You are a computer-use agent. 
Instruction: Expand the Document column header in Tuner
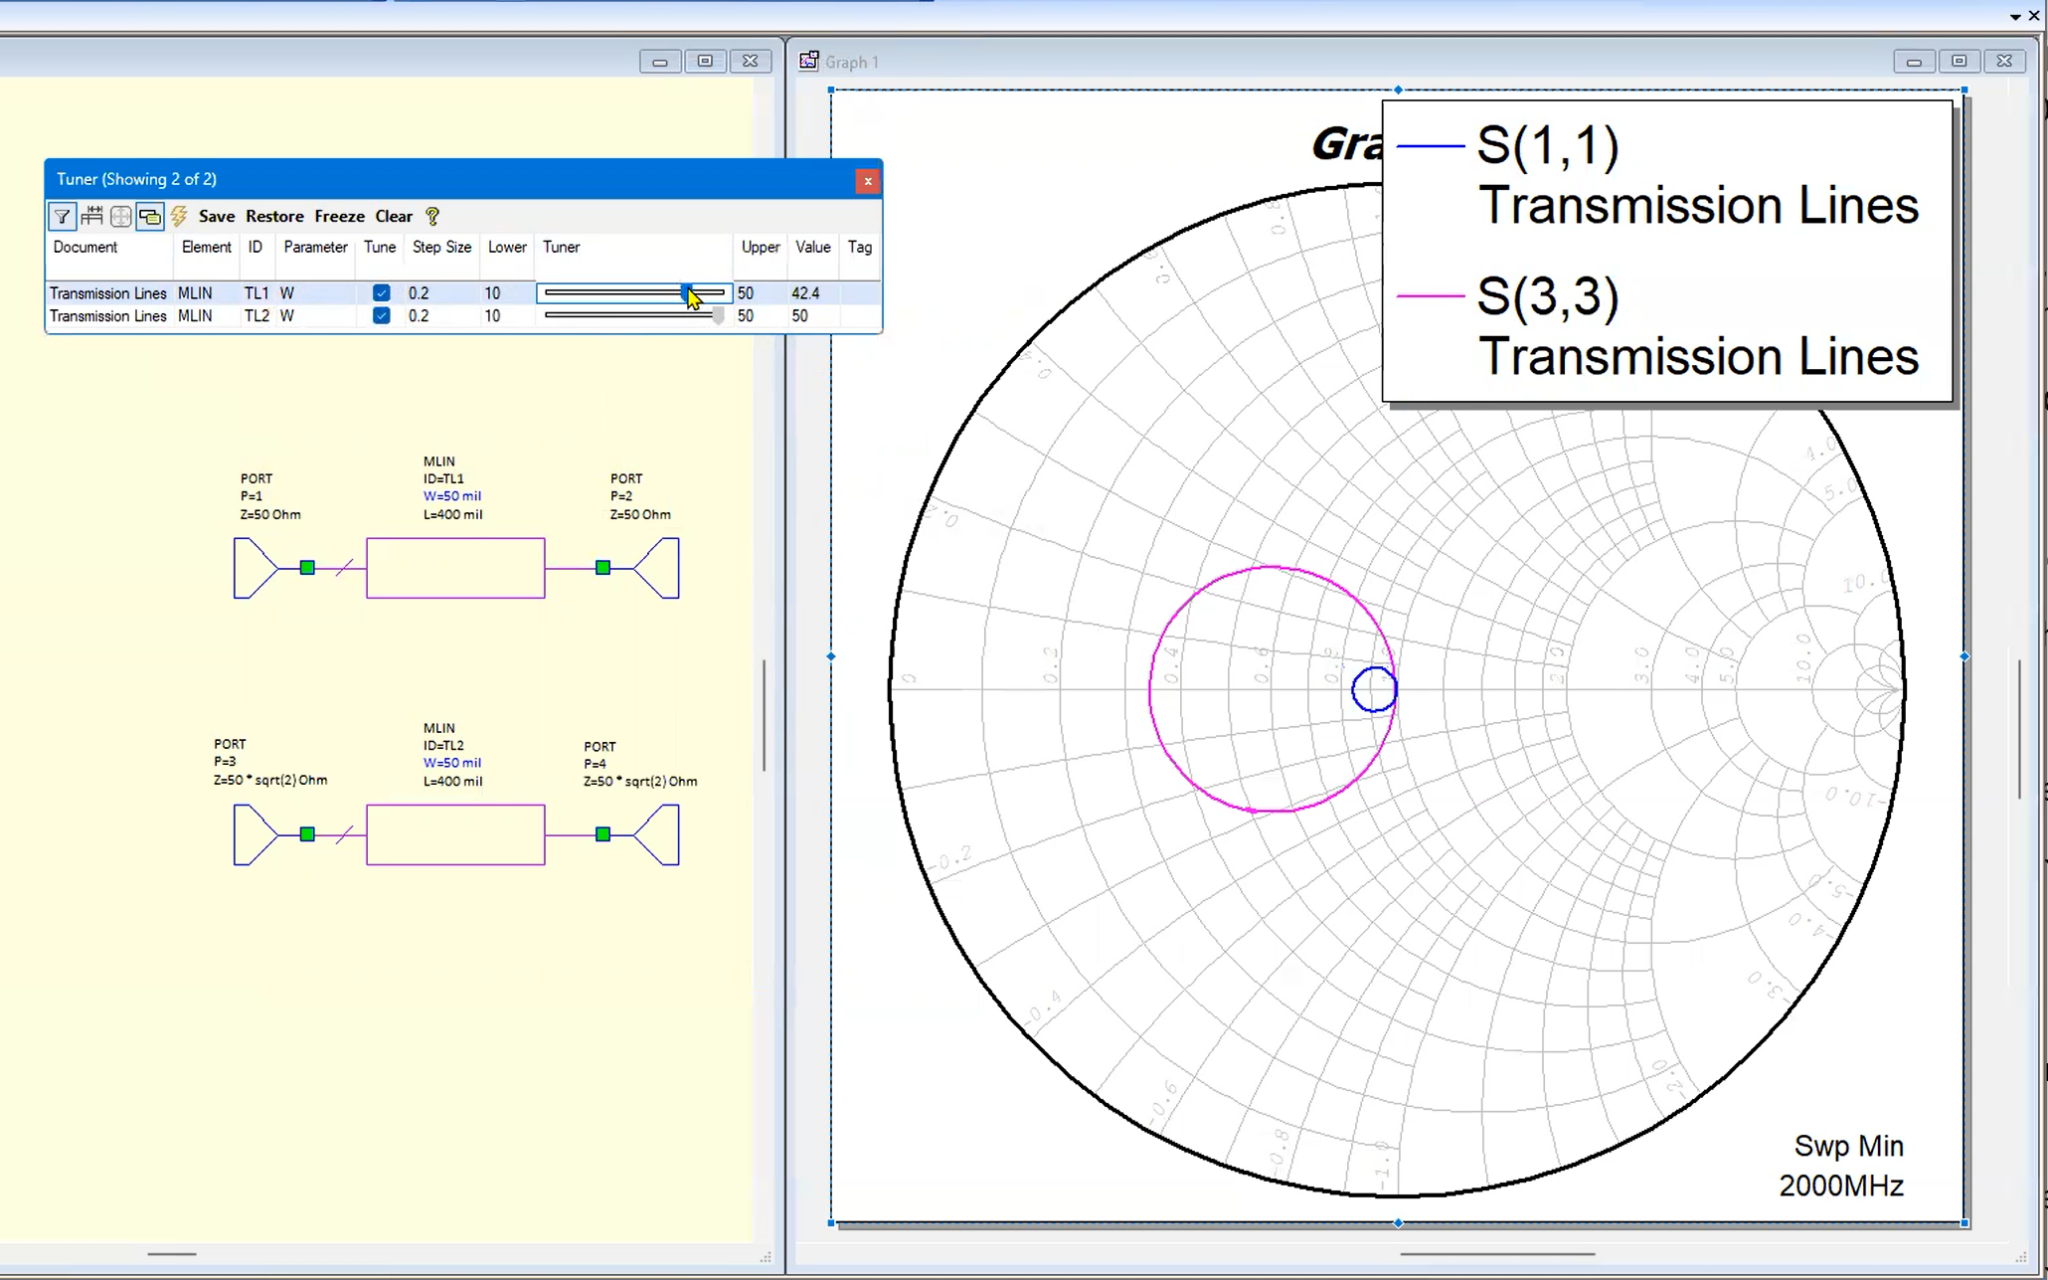(85, 247)
